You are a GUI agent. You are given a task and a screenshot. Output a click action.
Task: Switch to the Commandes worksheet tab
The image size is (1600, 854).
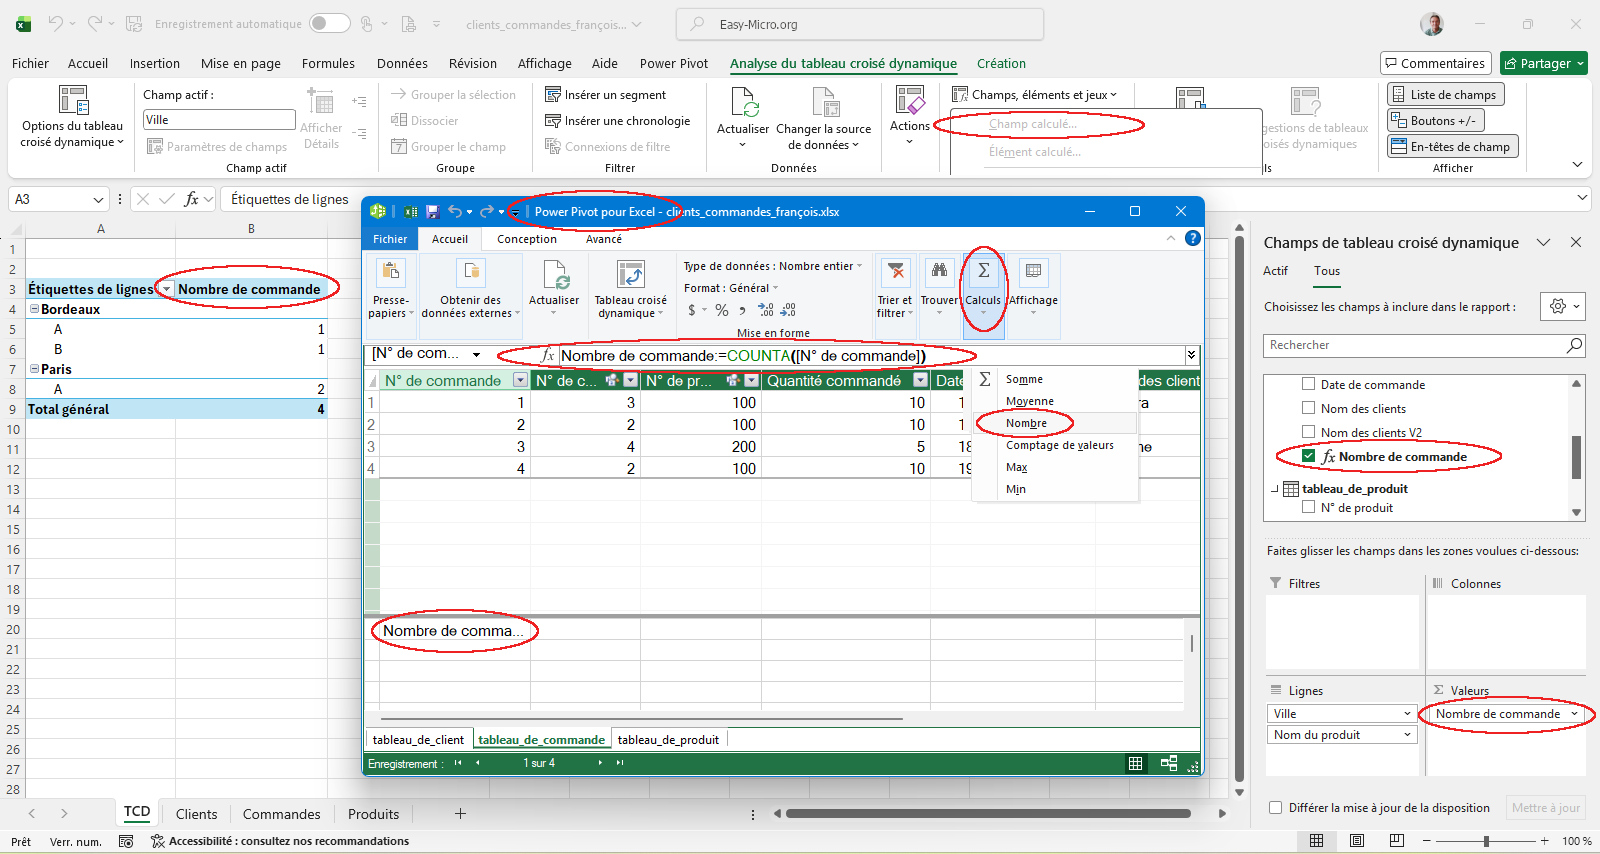281,814
